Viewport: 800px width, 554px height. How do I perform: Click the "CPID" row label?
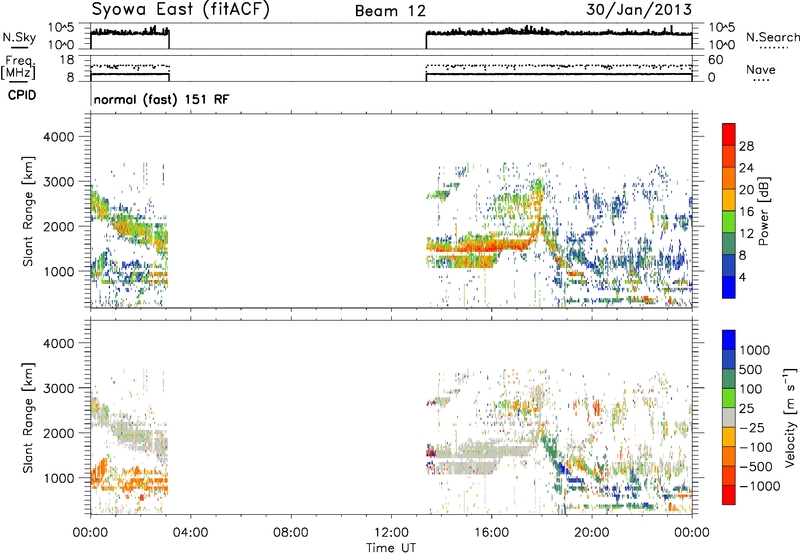22,95
